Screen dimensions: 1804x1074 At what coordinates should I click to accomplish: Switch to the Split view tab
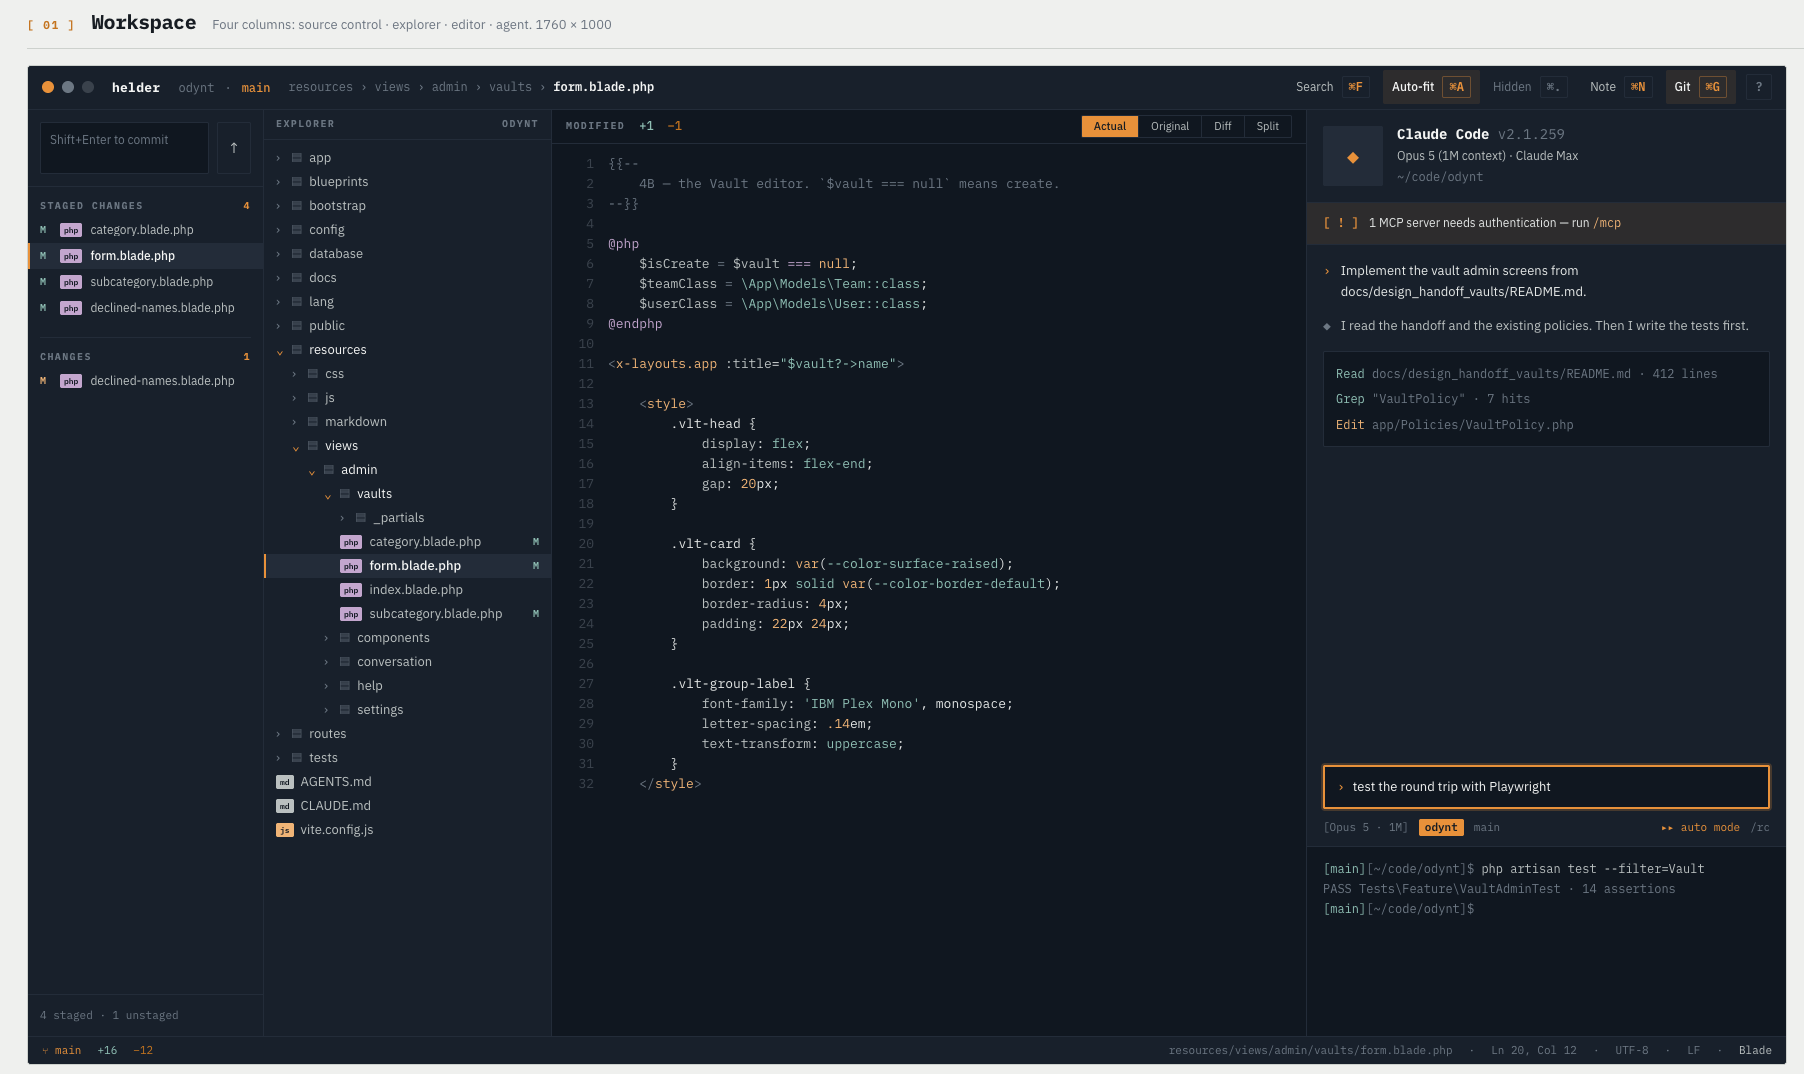[x=1267, y=126]
